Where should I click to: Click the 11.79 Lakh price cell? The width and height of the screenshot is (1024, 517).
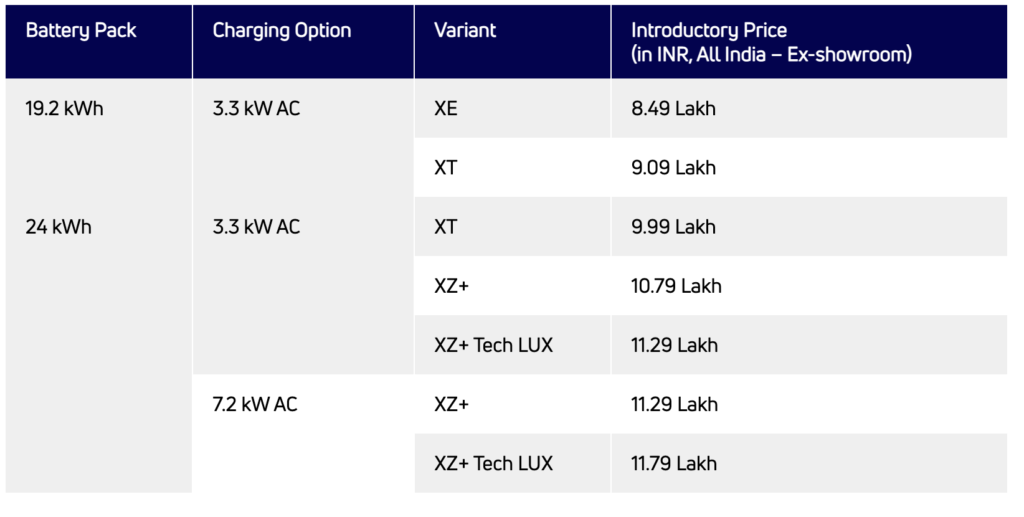675,464
